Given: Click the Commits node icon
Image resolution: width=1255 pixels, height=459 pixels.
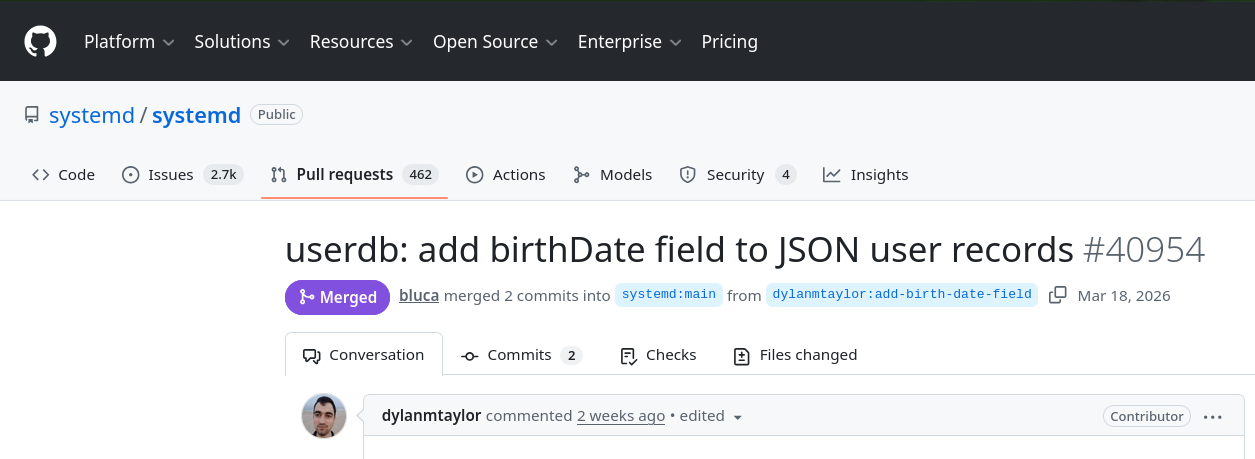Looking at the screenshot, I should point(470,356).
